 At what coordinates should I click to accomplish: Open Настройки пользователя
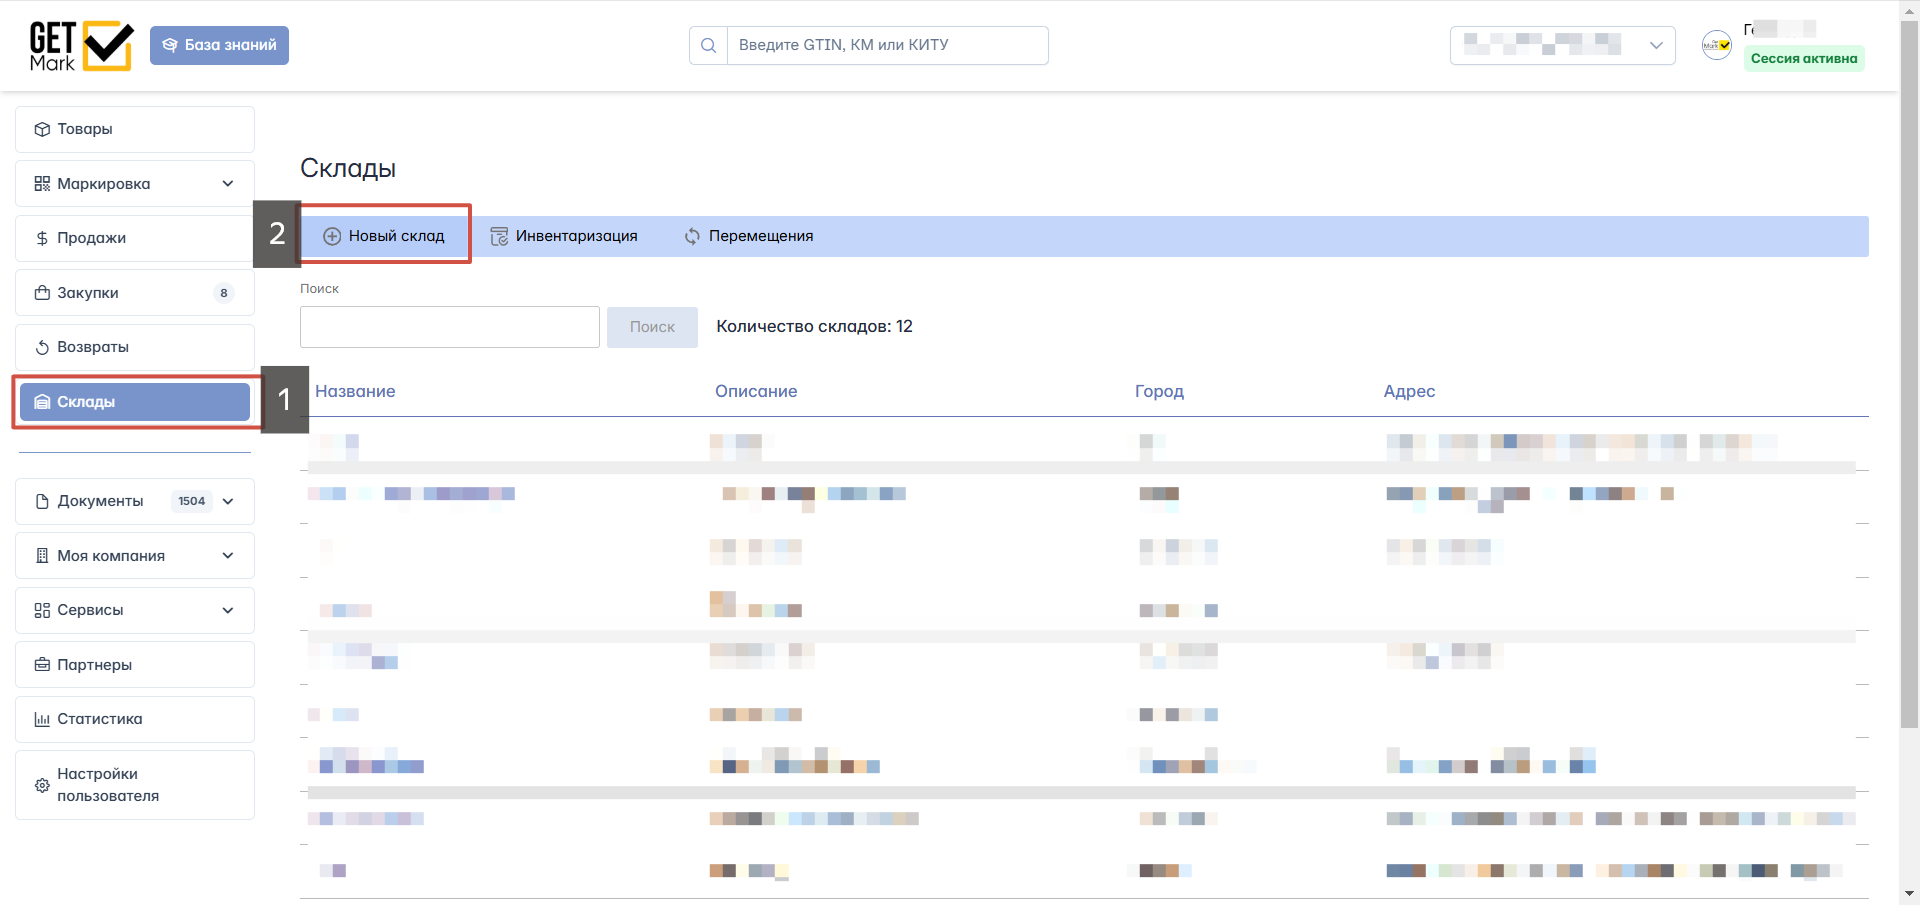135,785
